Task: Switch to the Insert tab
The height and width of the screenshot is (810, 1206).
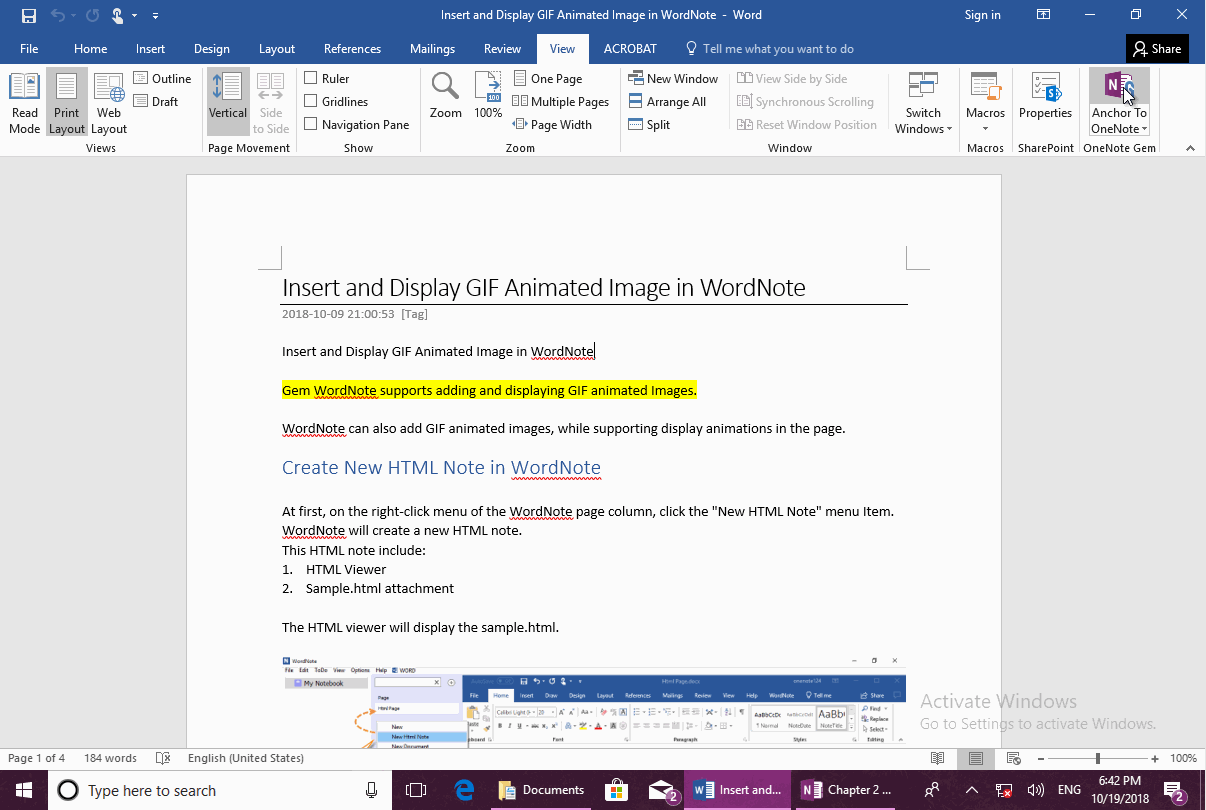Action: (x=150, y=49)
